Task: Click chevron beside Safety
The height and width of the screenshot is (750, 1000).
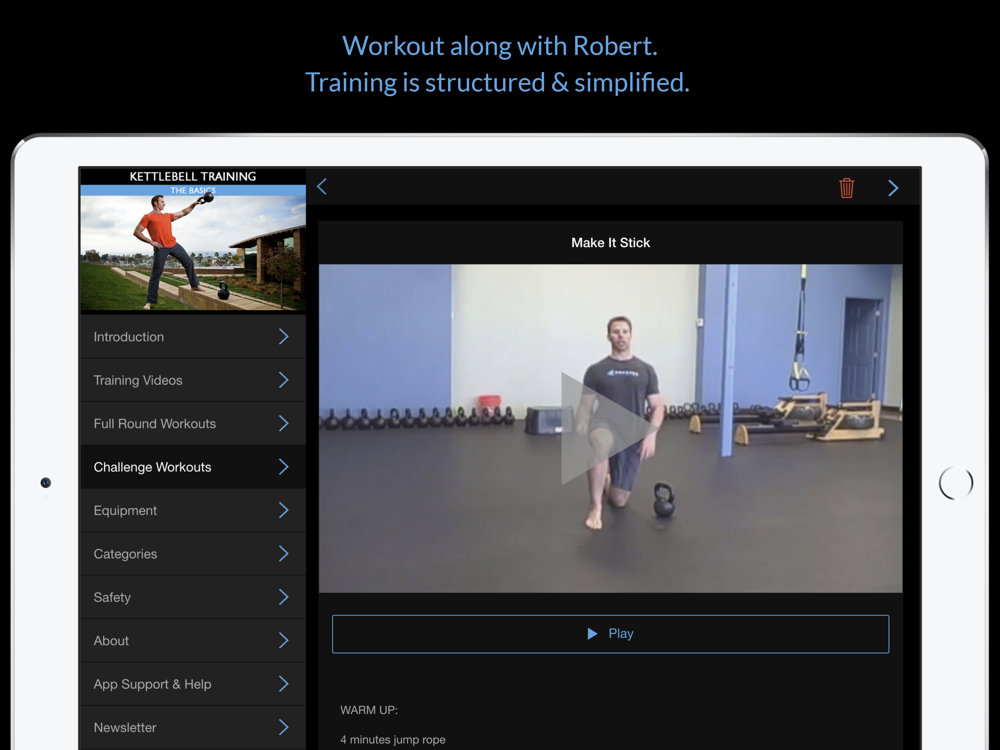Action: [284, 597]
